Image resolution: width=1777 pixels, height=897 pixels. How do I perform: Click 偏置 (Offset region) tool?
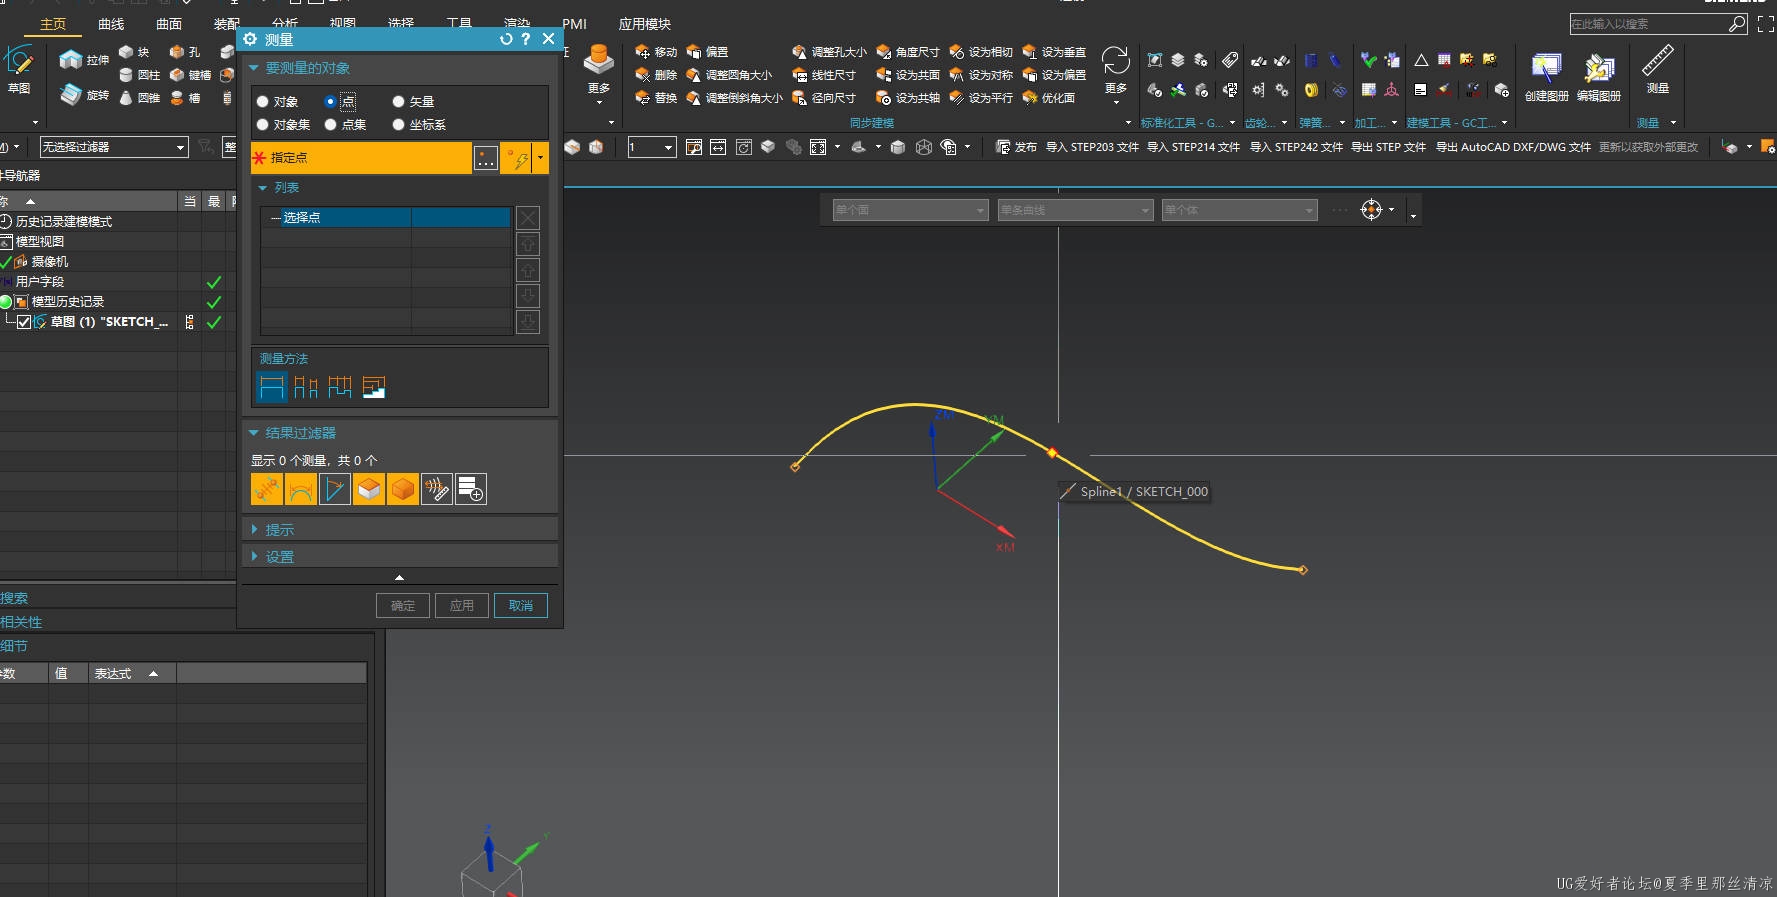707,52
